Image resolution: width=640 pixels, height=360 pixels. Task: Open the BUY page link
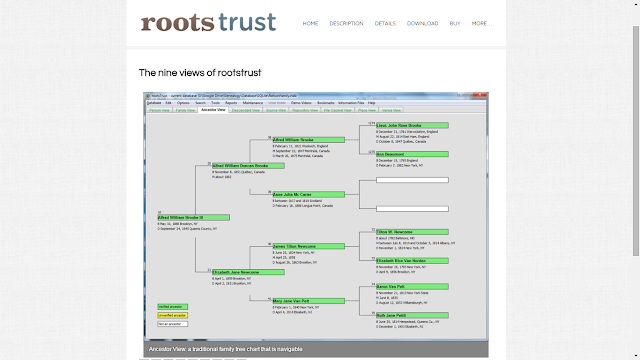pos(455,24)
